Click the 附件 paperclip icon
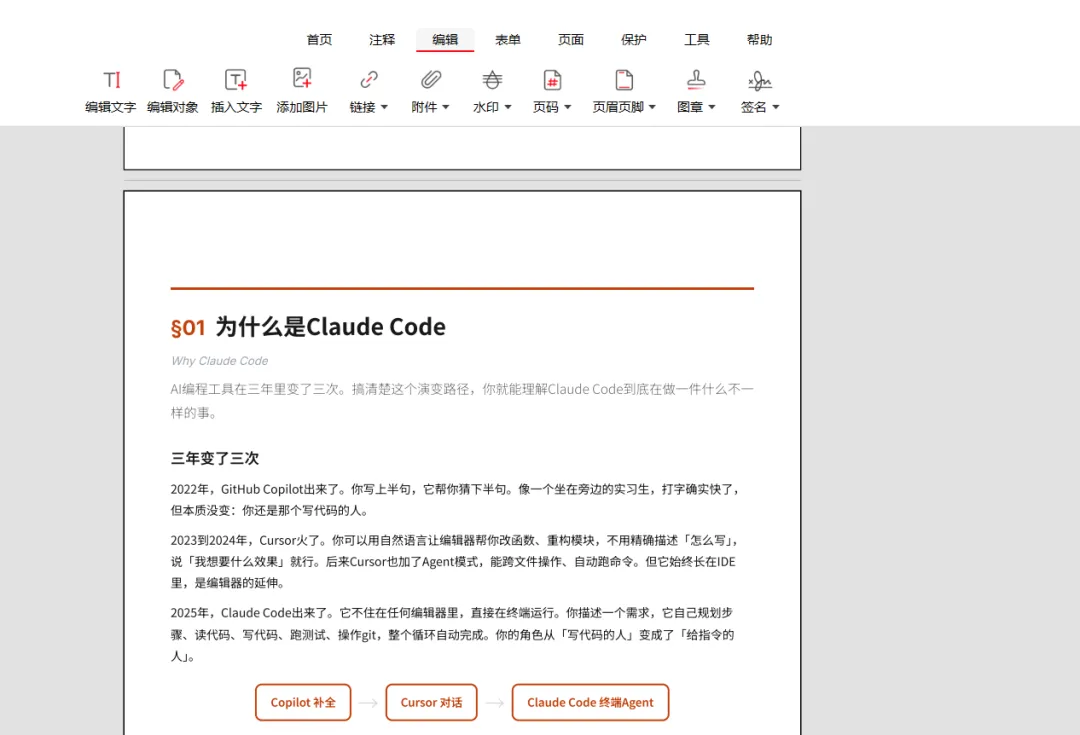The height and width of the screenshot is (735, 1080). pos(430,80)
